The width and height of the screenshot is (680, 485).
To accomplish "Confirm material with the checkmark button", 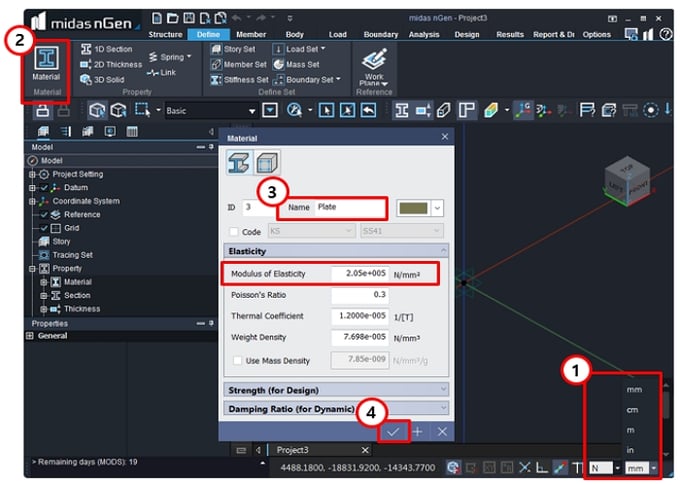I will click(393, 432).
